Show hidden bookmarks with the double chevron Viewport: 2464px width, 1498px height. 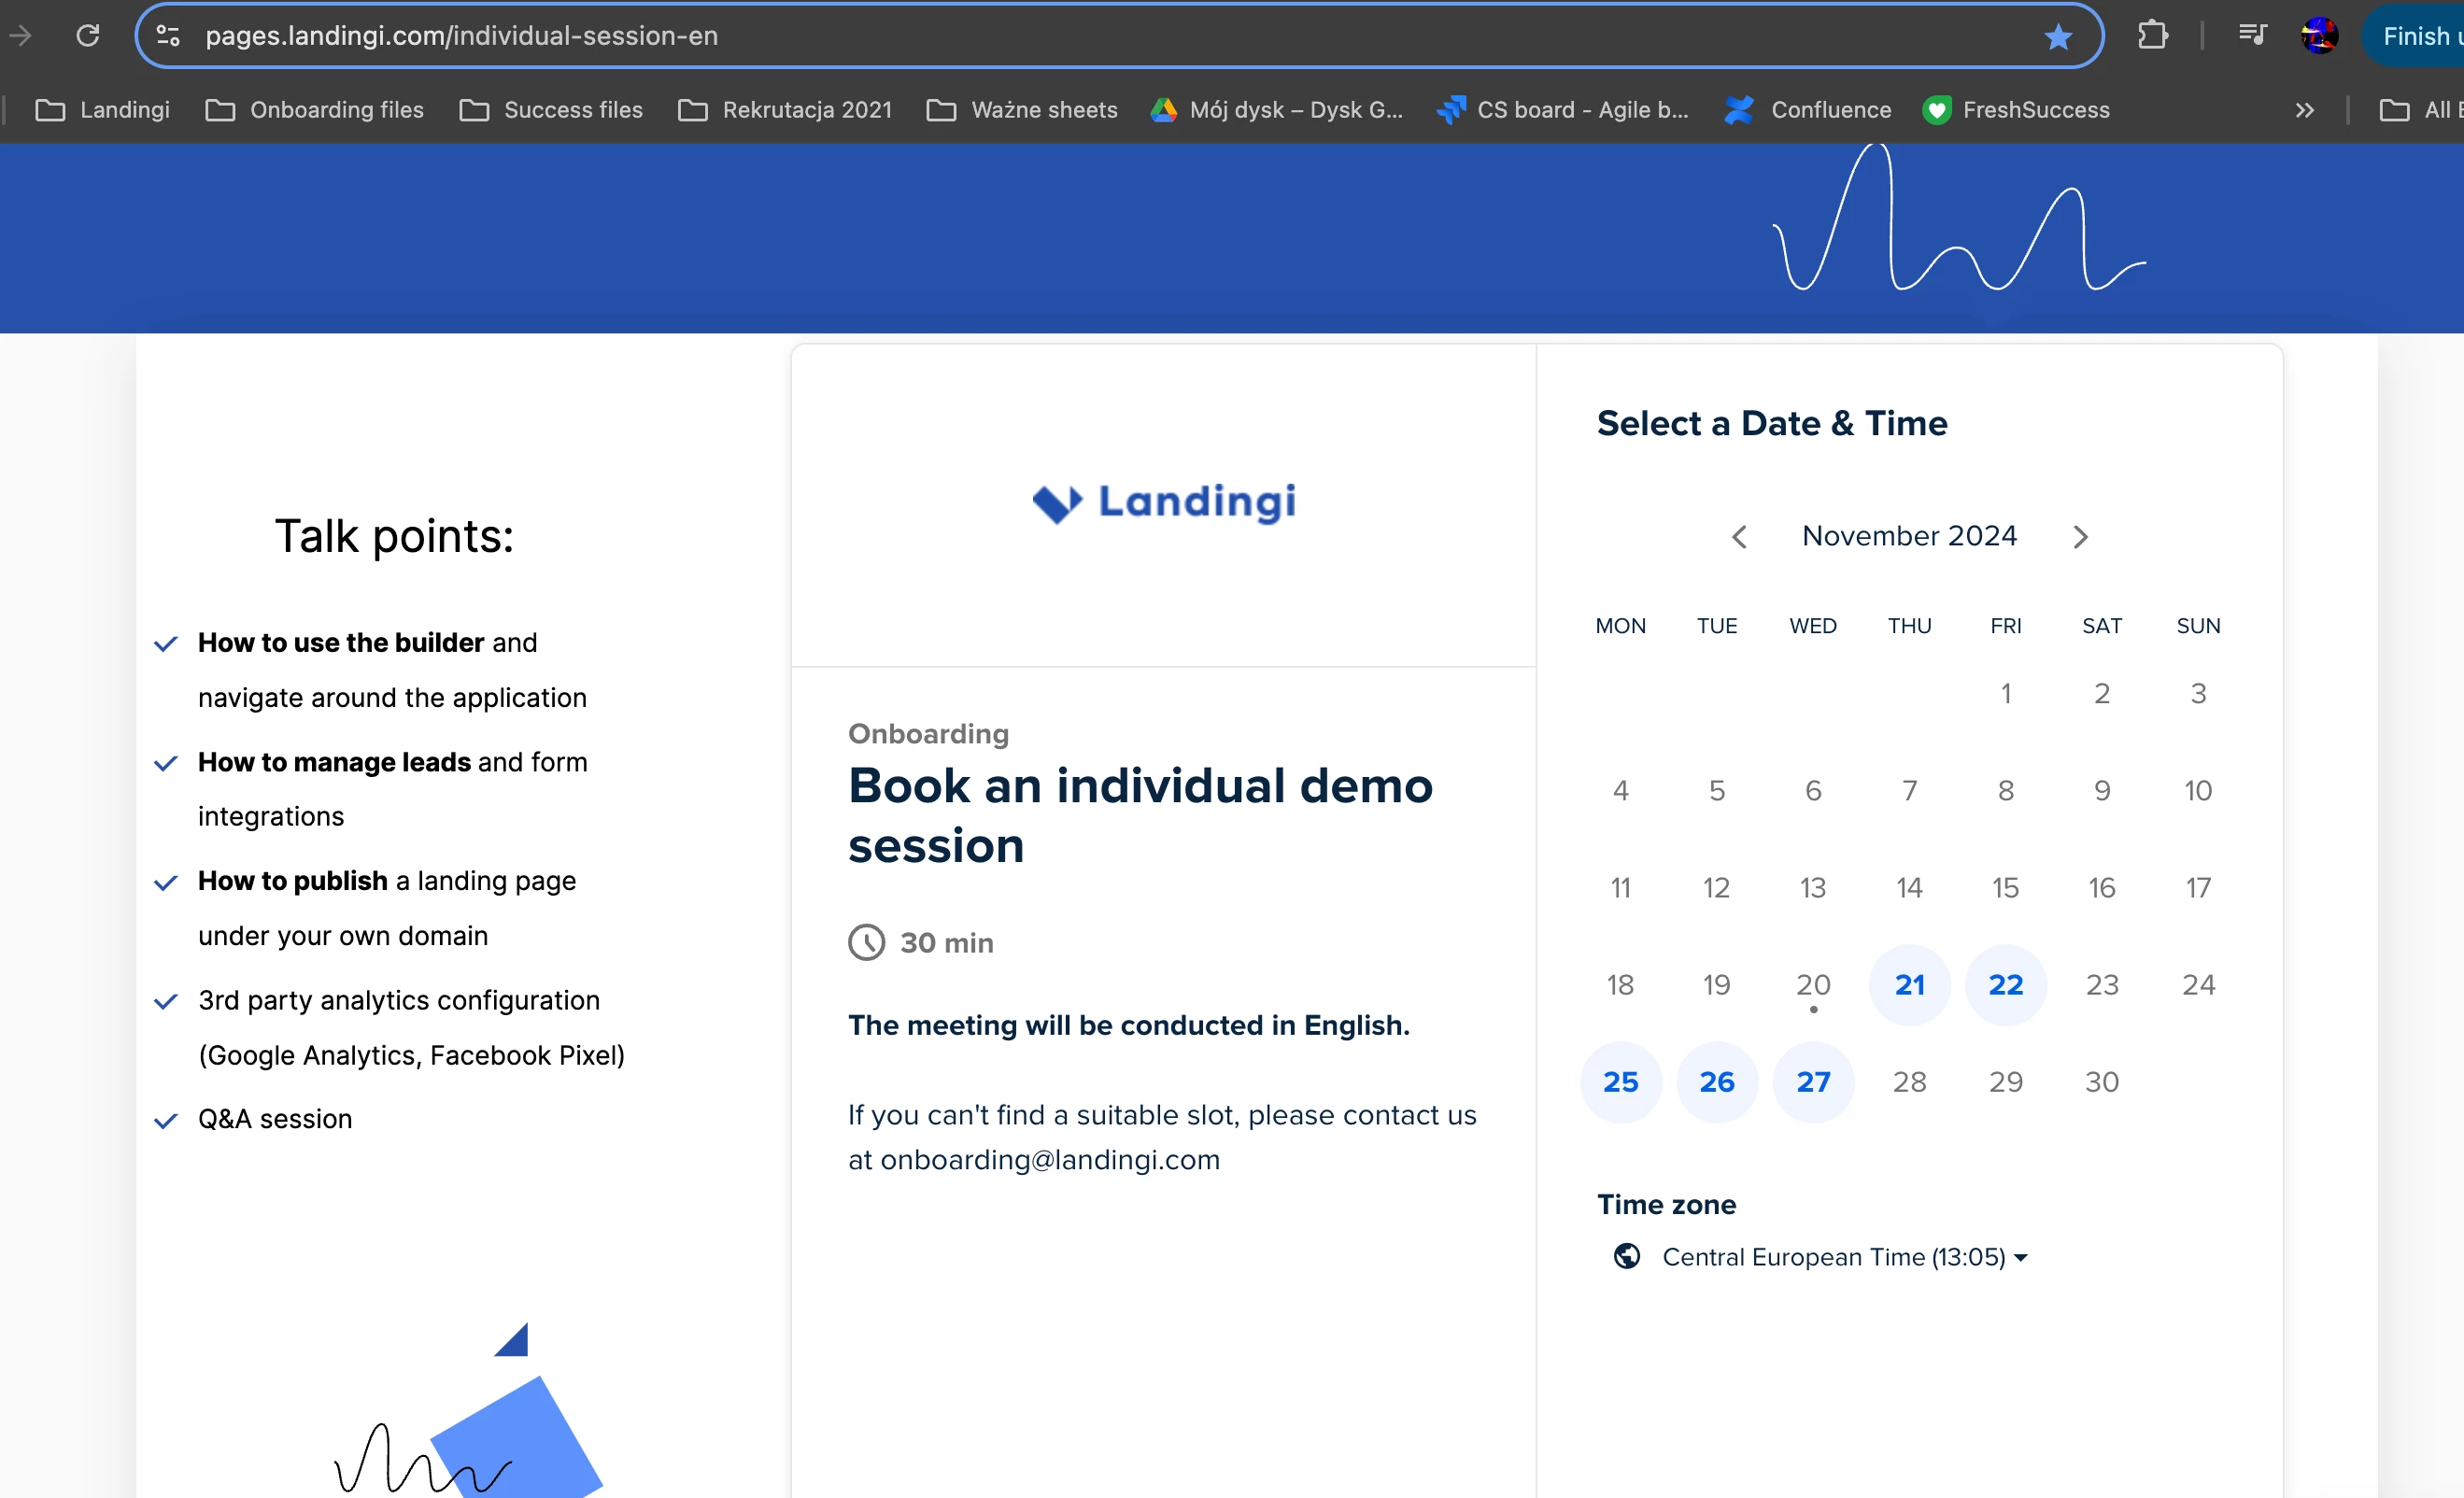point(2304,110)
